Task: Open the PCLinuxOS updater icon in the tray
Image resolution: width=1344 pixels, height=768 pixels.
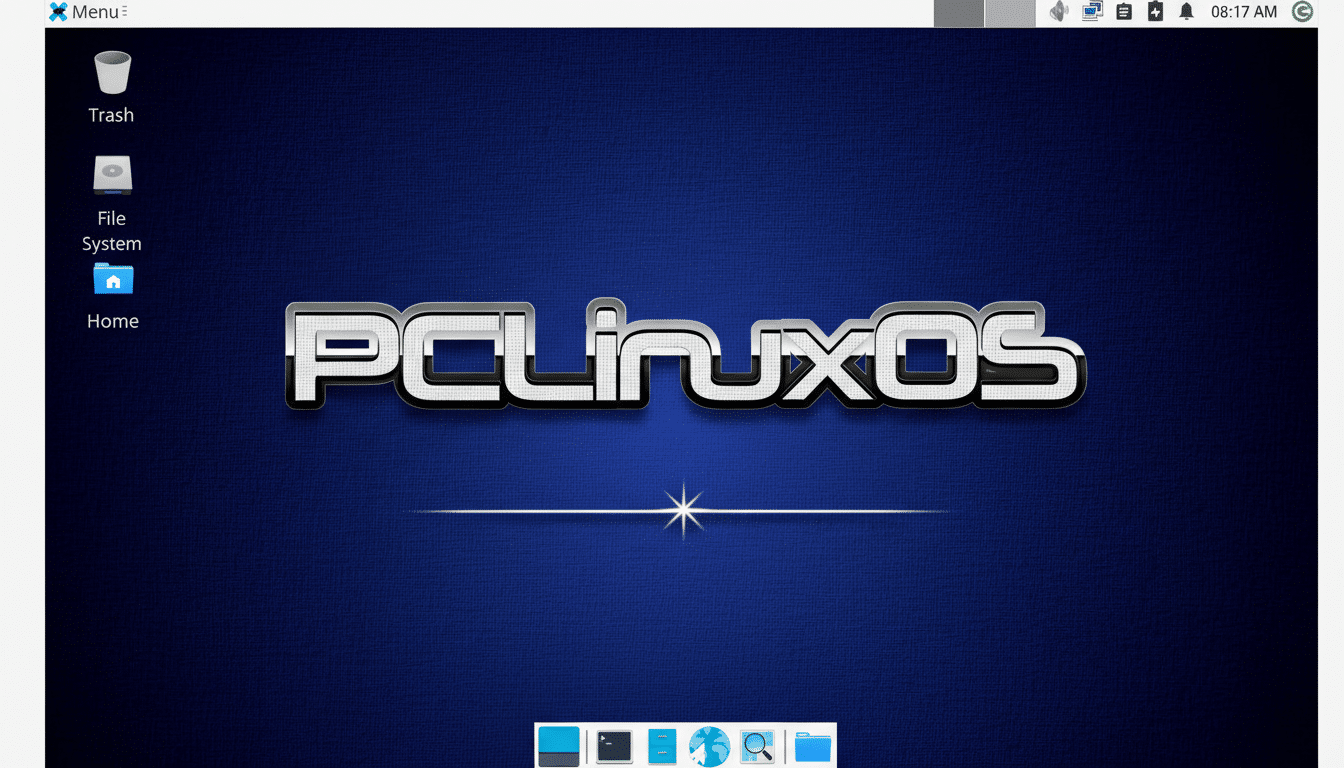Action: (1302, 11)
